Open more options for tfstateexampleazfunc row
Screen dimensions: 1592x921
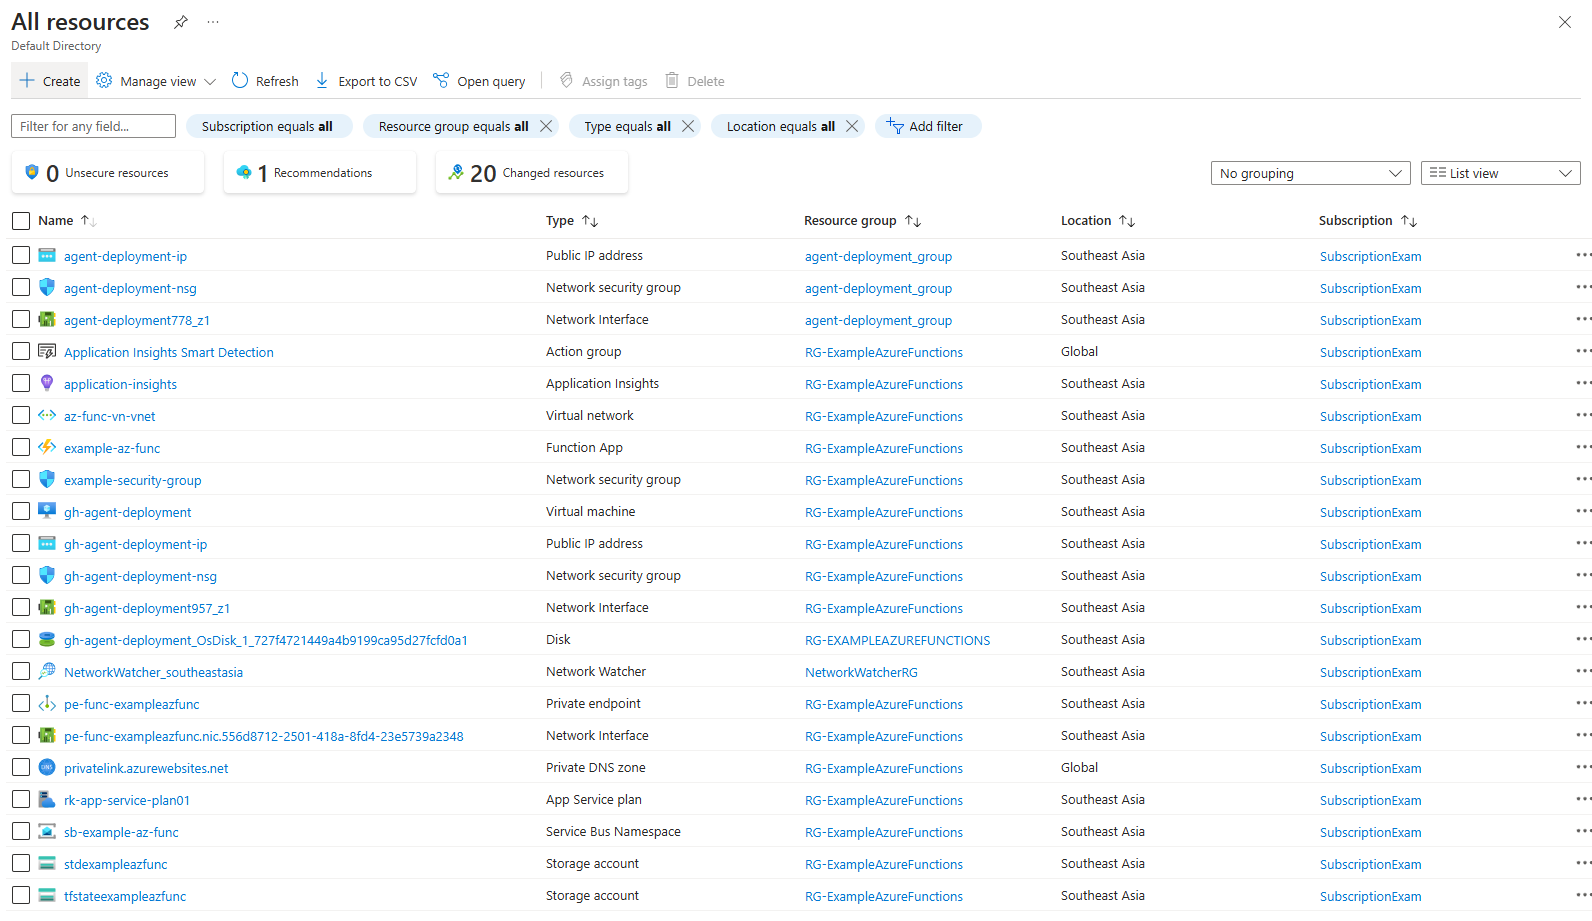1583,895
